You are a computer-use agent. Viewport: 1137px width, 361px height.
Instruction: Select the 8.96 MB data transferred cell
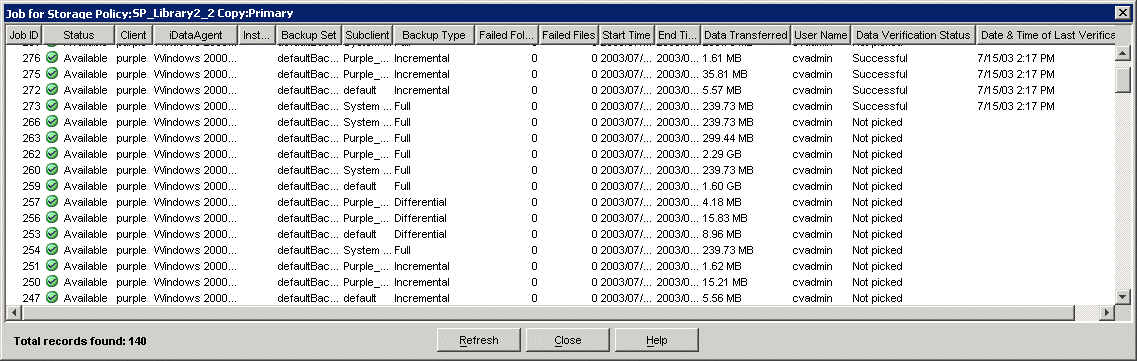point(722,233)
